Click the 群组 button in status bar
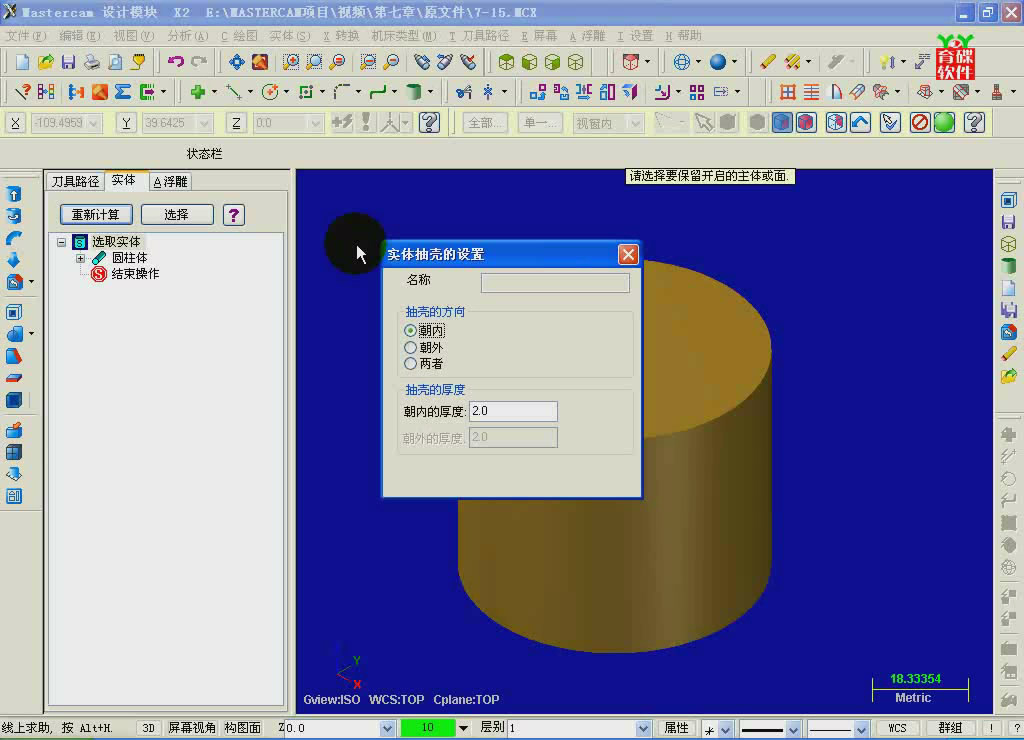Viewport: 1024px width, 740px height. 950,728
